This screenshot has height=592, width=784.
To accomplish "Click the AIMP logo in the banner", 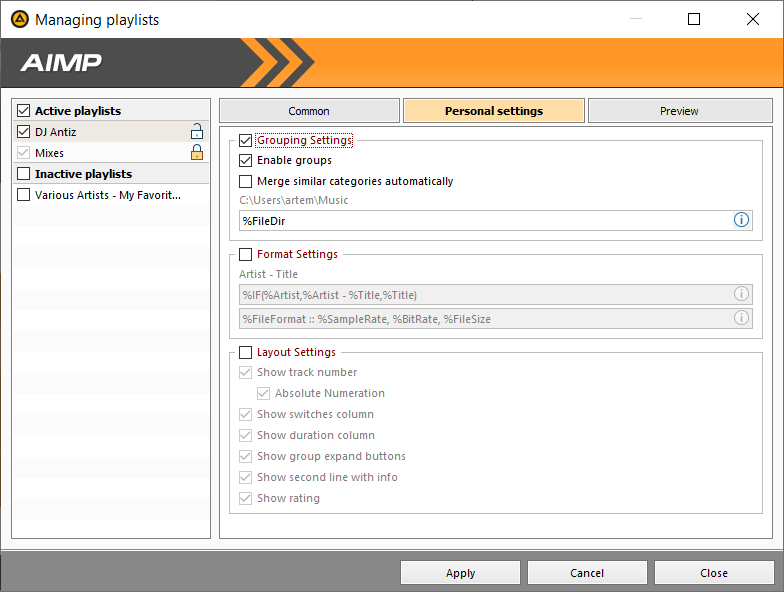I will 61,63.
